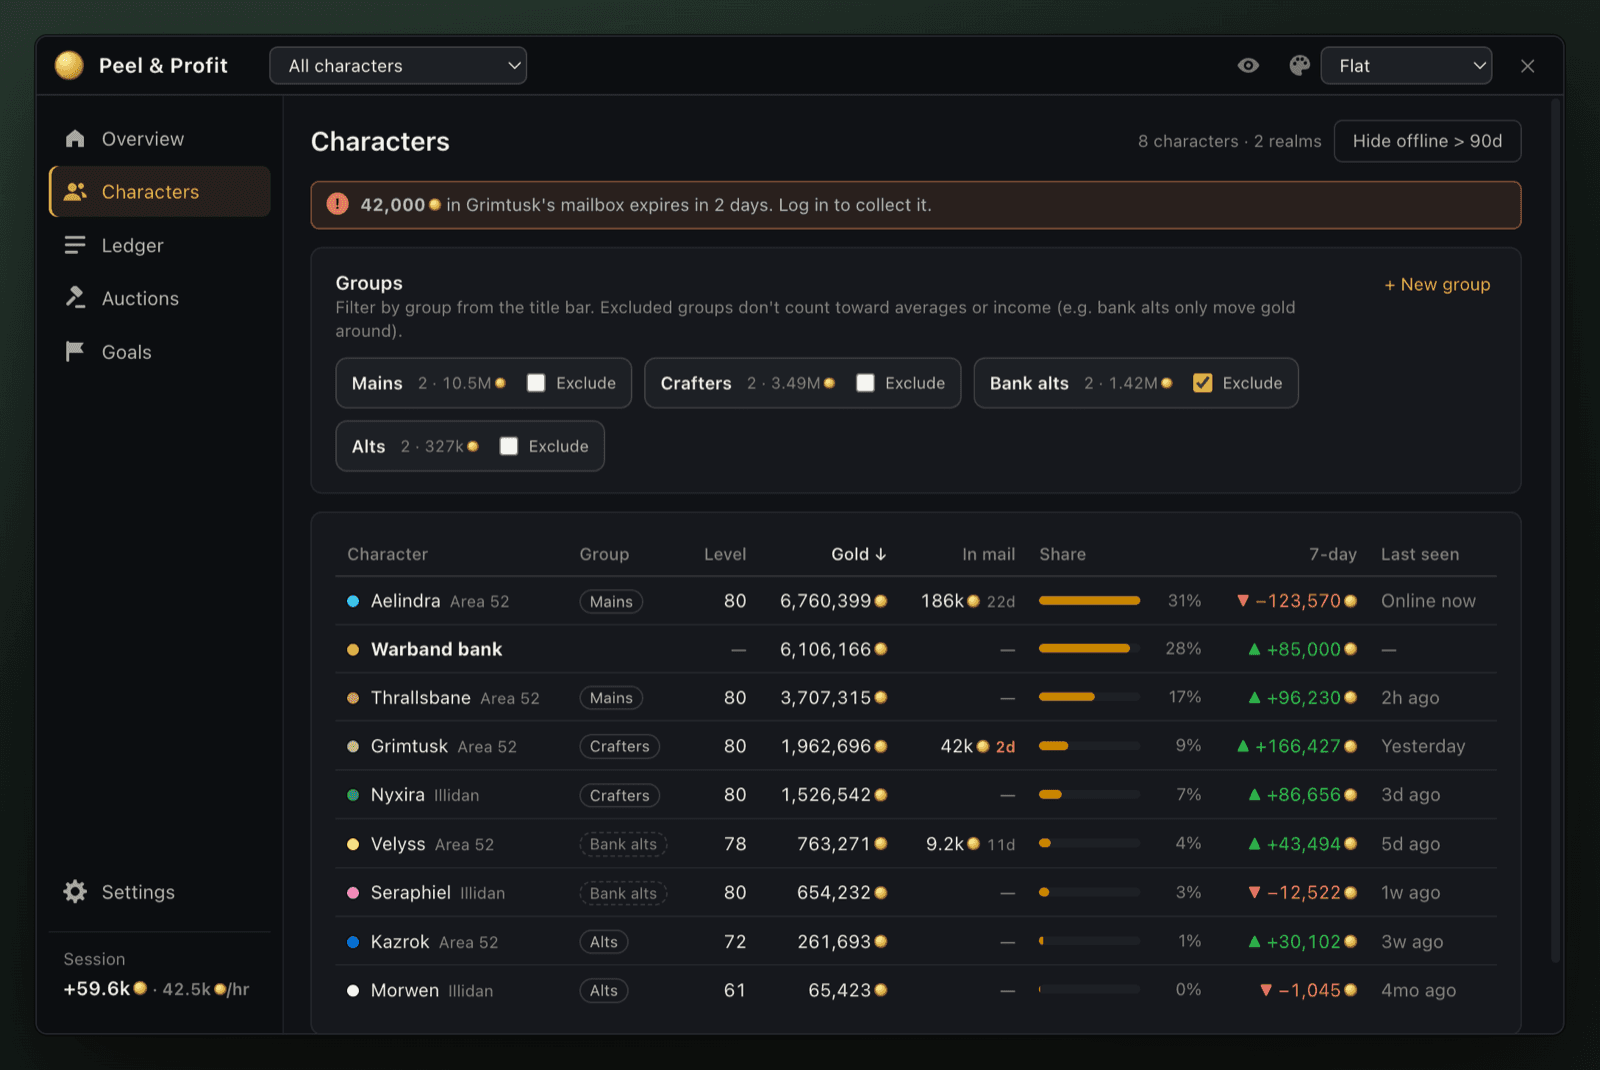Uncheck Exclude for Bank alts group
Image resolution: width=1600 pixels, height=1070 pixels.
(1203, 383)
